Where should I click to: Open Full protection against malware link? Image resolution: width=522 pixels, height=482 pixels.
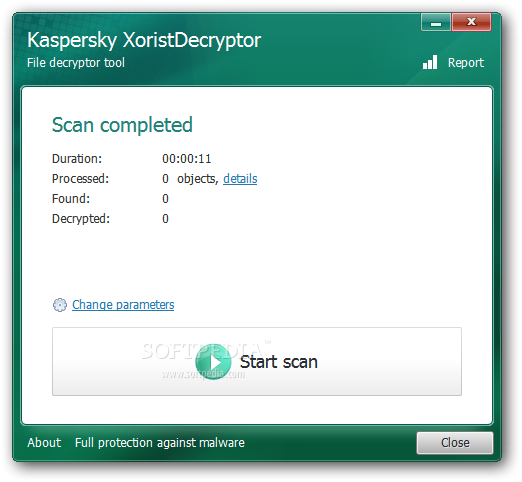coord(160,443)
